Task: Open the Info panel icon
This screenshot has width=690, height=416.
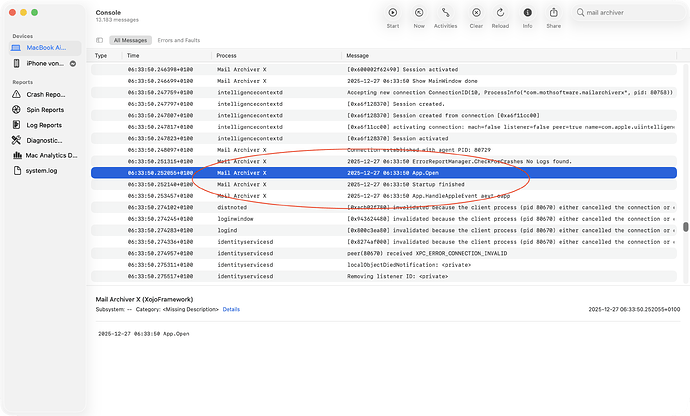Action: (x=527, y=13)
